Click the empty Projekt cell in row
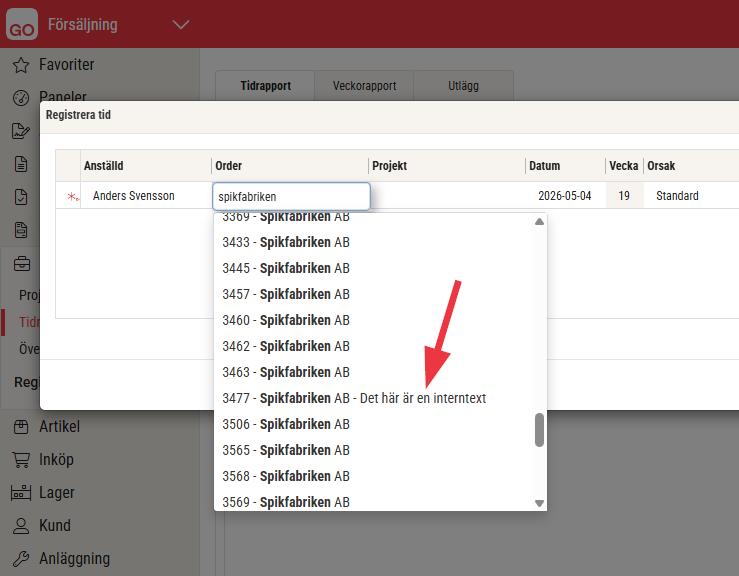The height and width of the screenshot is (576, 739). point(447,196)
